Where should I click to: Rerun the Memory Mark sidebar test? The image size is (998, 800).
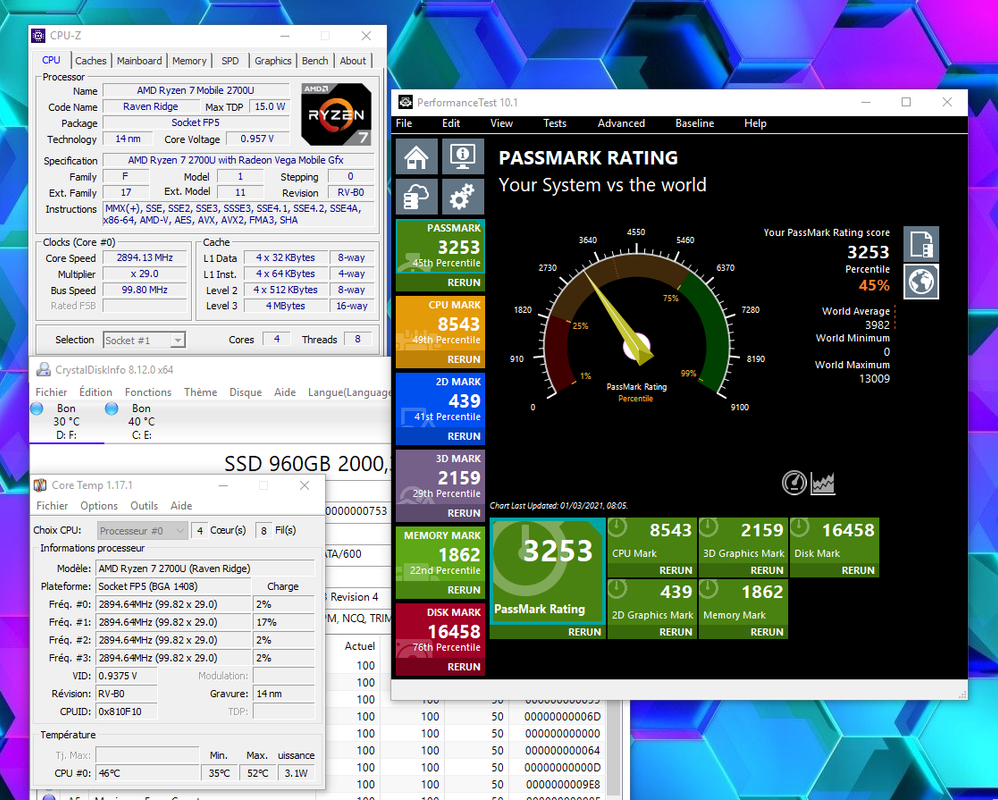tap(463, 590)
